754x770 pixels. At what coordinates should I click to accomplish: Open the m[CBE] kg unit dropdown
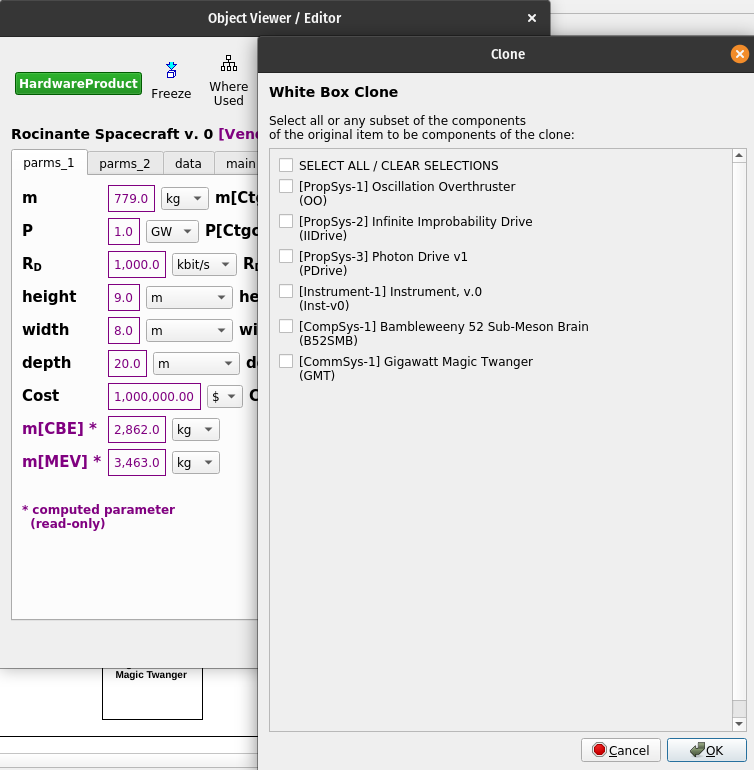coord(195,429)
